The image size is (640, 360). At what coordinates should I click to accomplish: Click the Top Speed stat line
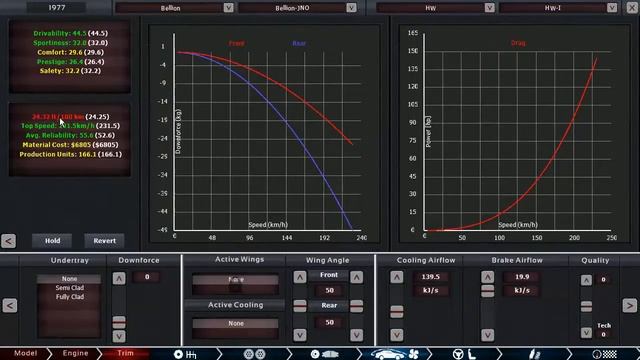click(70, 126)
